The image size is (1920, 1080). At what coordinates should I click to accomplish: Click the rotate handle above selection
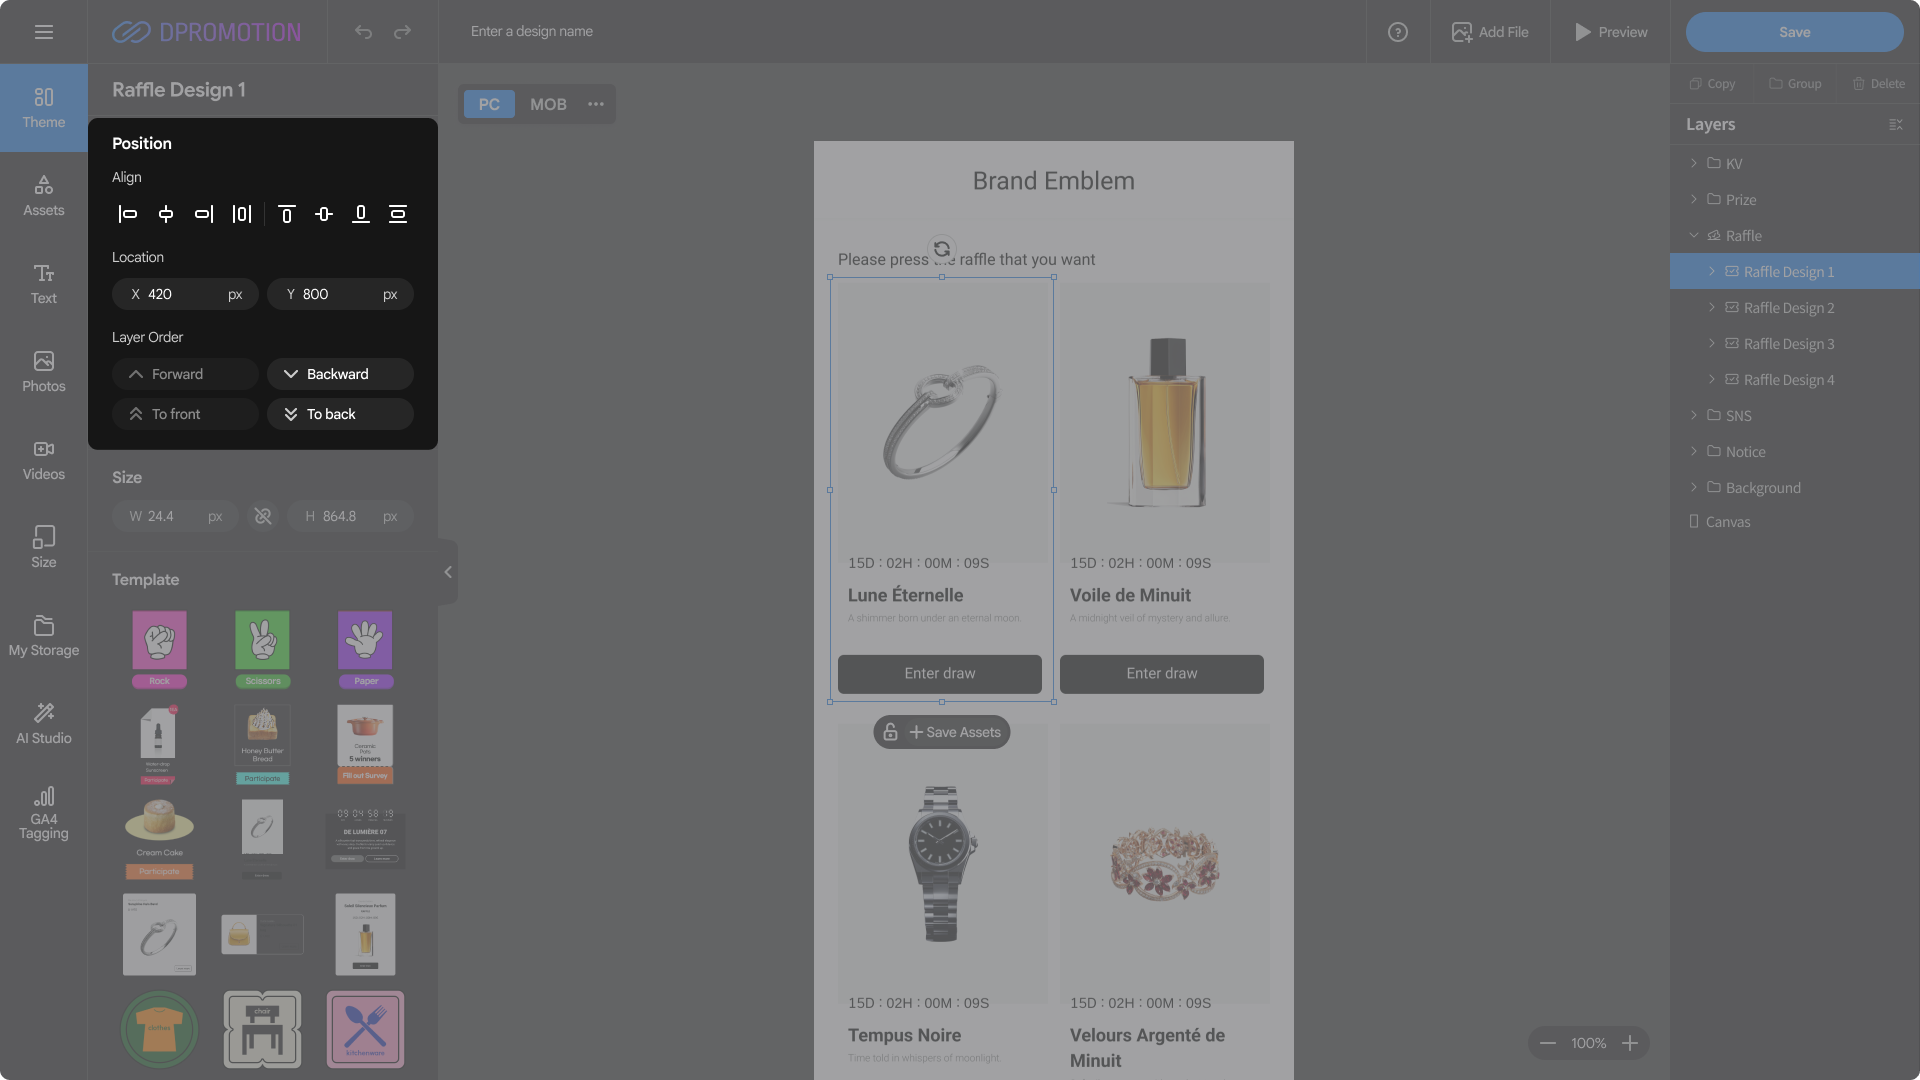(x=941, y=249)
